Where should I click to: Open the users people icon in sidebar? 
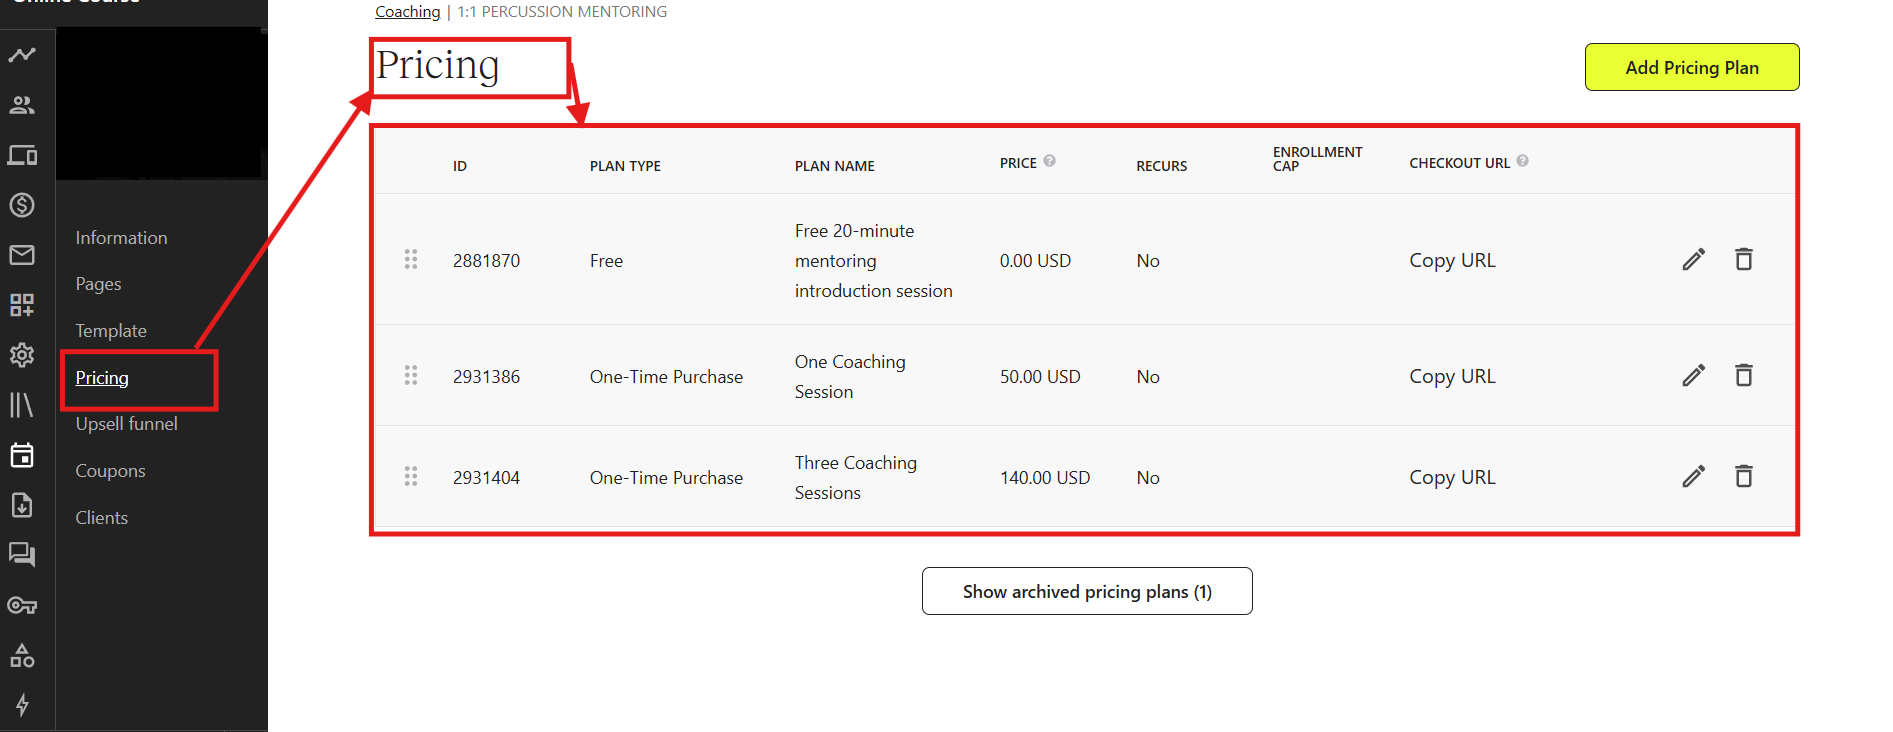(22, 105)
